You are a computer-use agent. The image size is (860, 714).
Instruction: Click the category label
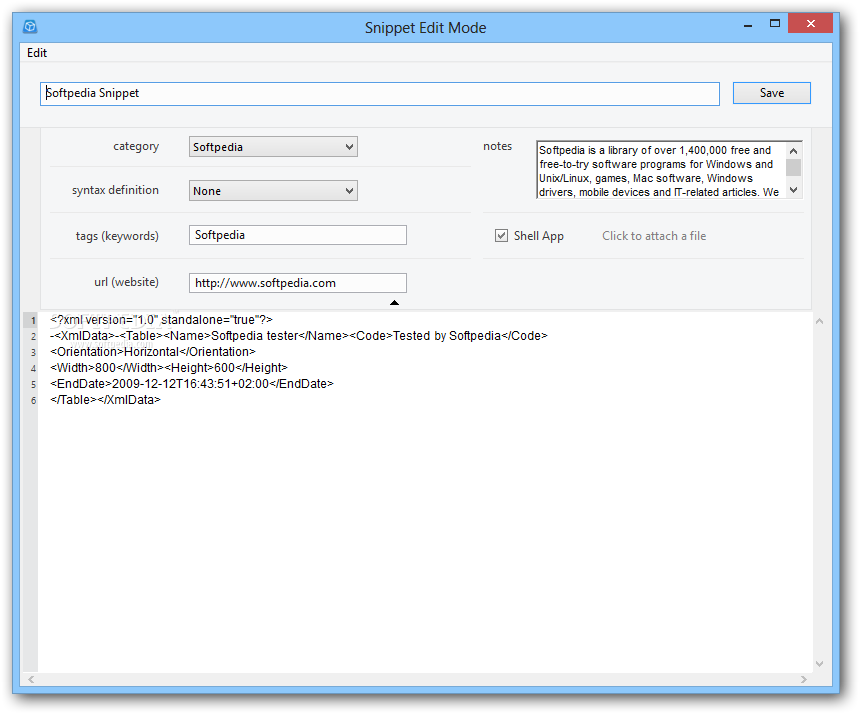tap(136, 146)
